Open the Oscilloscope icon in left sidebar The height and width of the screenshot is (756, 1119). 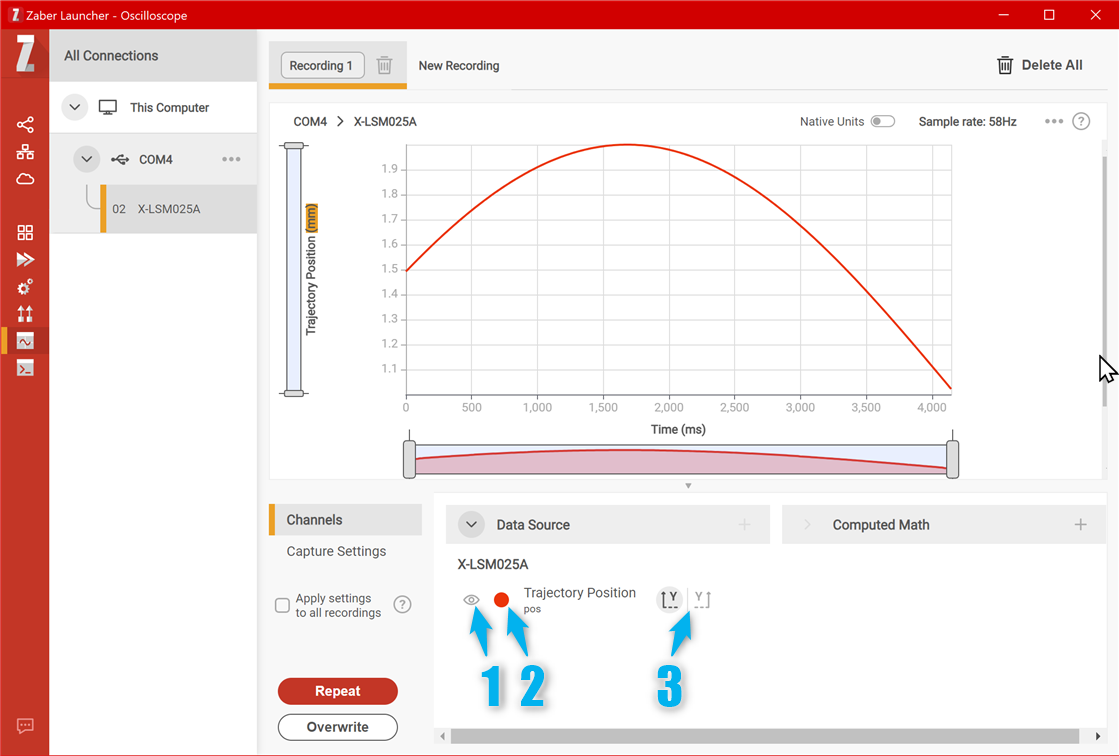point(25,341)
